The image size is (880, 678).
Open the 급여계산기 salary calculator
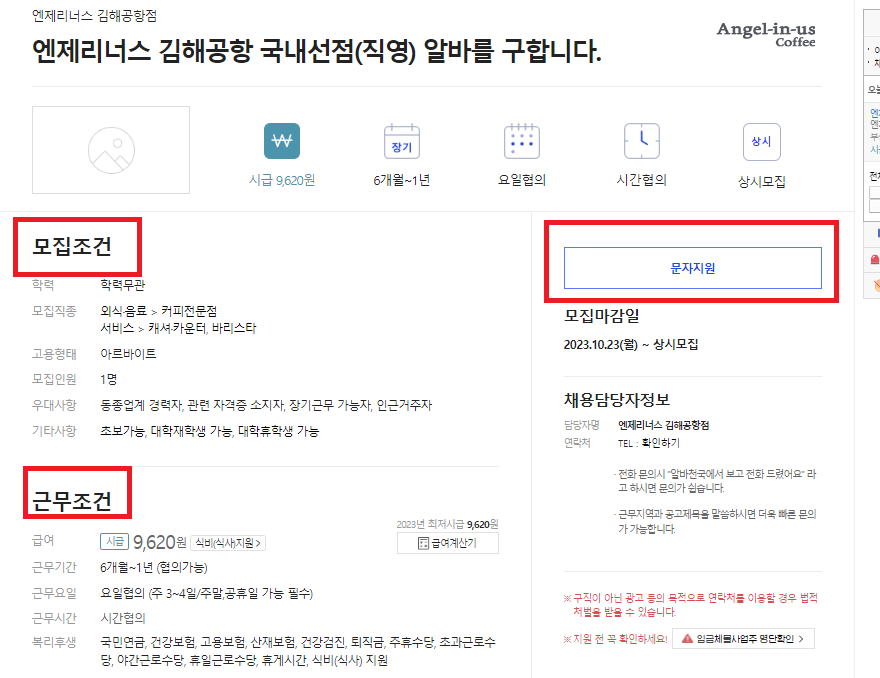(448, 543)
